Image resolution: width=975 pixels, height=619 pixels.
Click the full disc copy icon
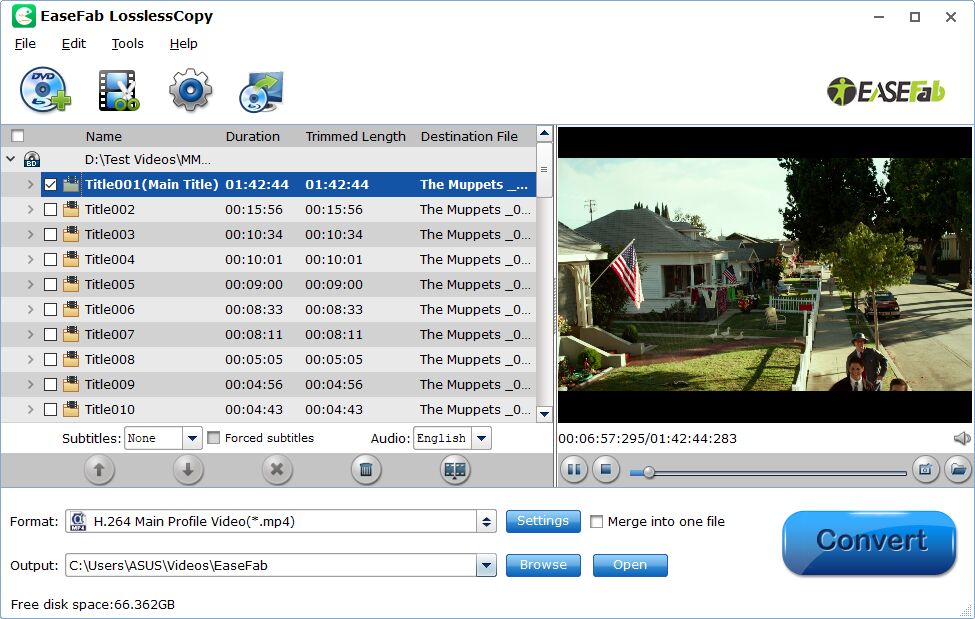point(261,91)
